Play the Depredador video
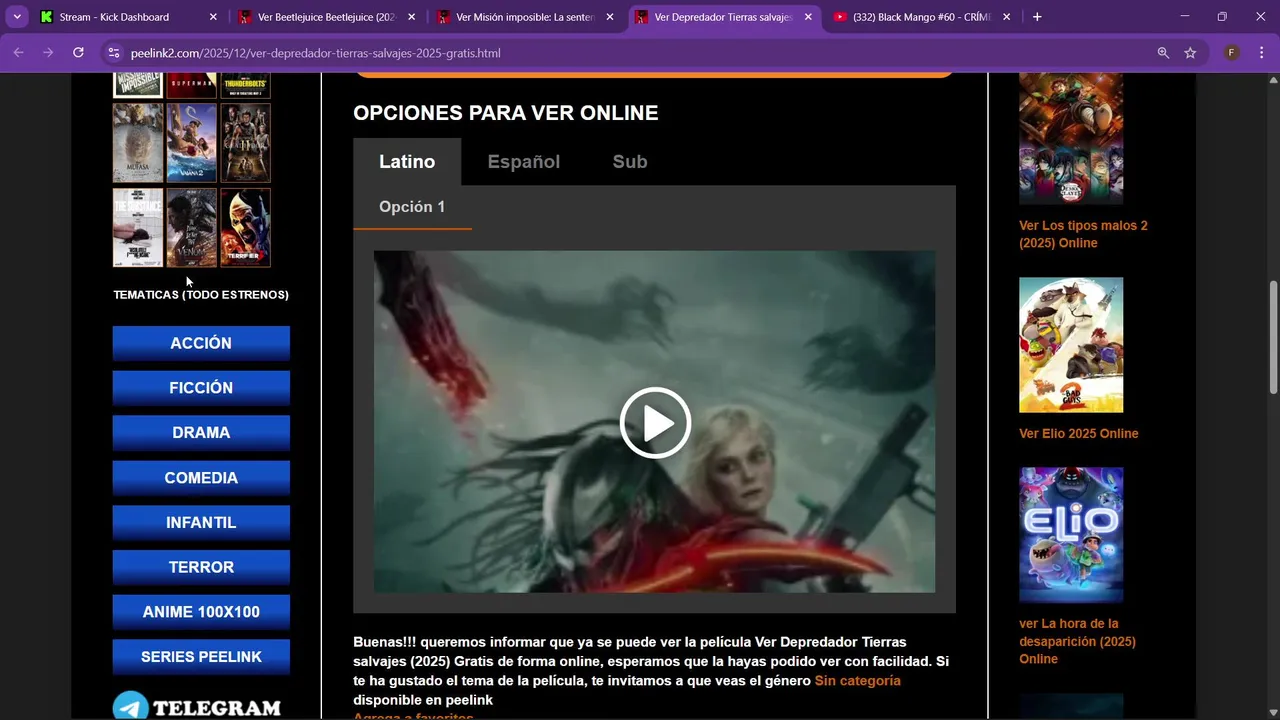The image size is (1280, 720). [655, 422]
